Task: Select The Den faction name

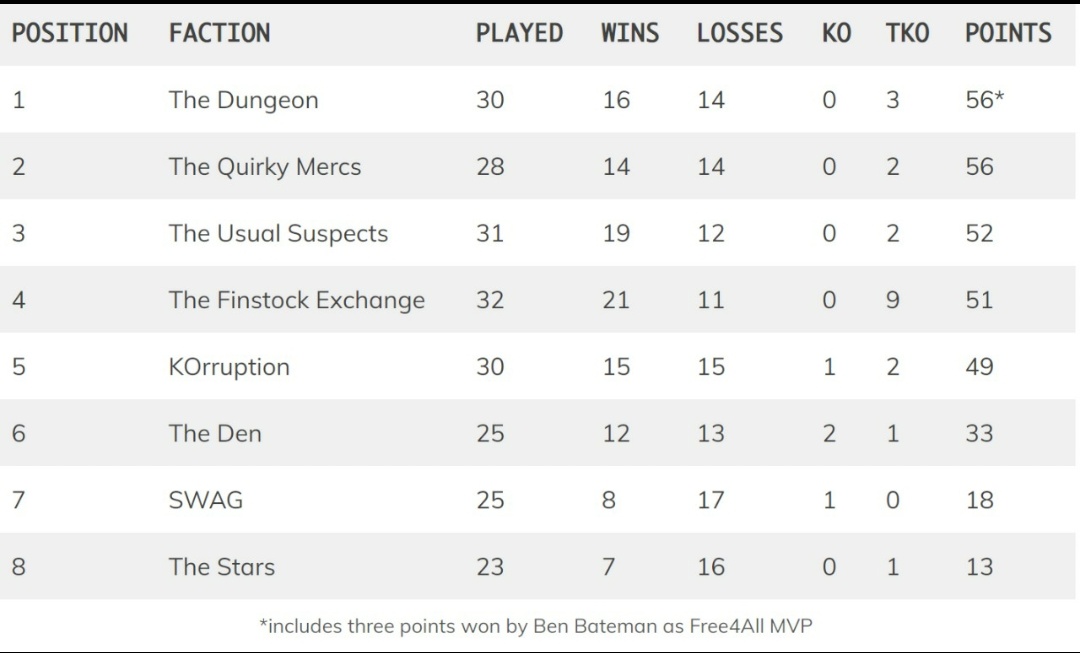Action: 215,433
